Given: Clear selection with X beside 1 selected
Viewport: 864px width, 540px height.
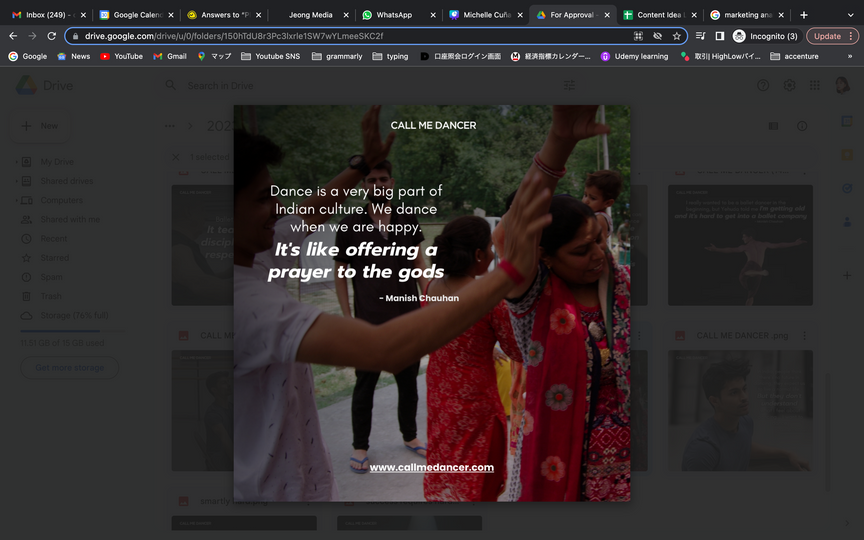Looking at the screenshot, I should click(x=175, y=157).
